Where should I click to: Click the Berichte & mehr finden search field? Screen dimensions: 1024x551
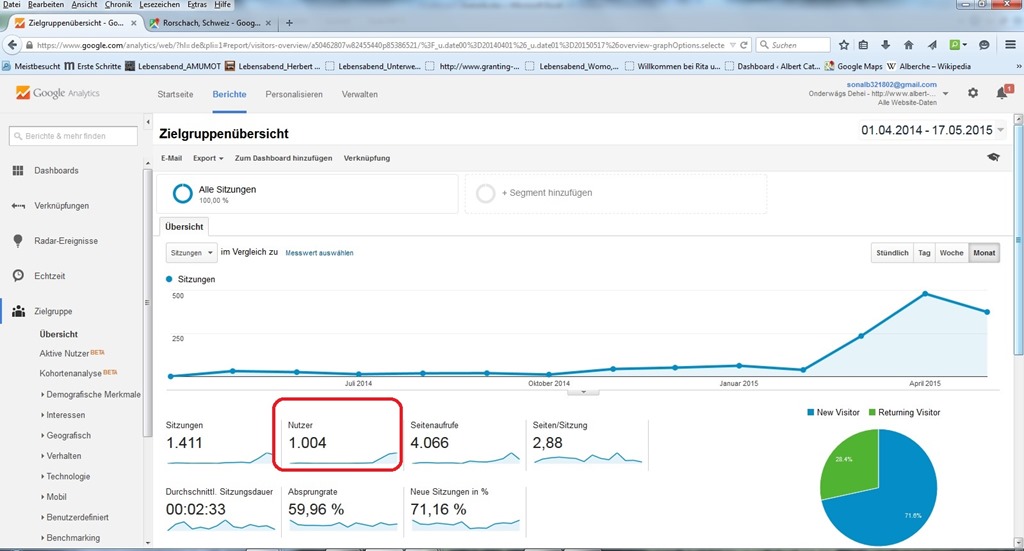72,136
